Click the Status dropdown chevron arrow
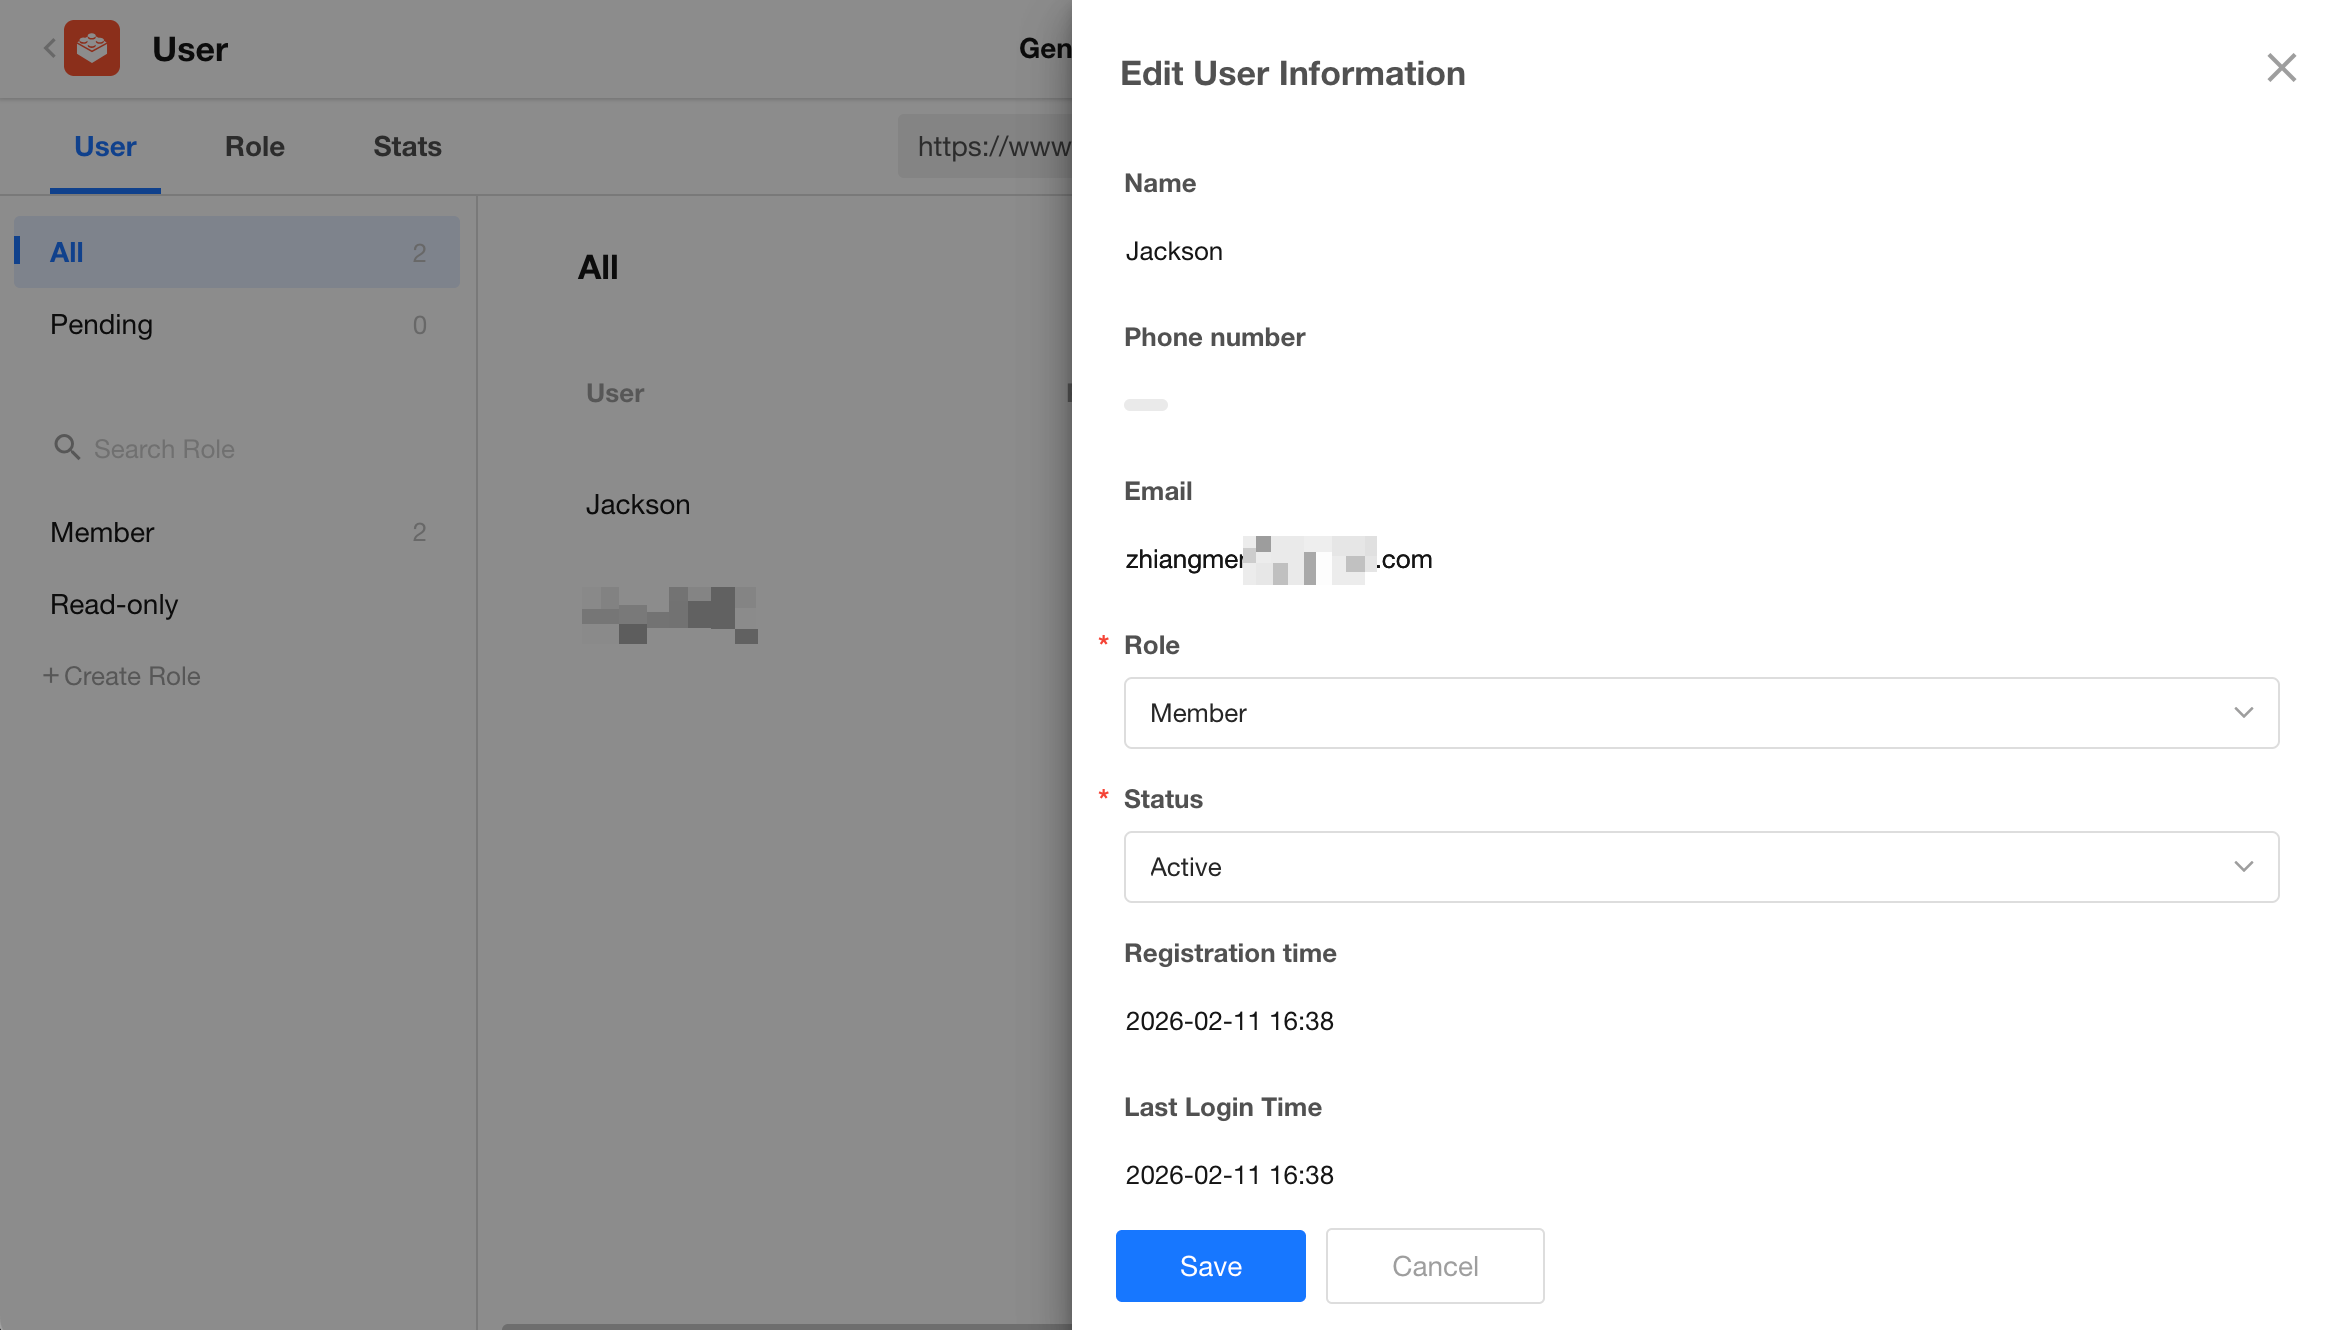 (2243, 867)
